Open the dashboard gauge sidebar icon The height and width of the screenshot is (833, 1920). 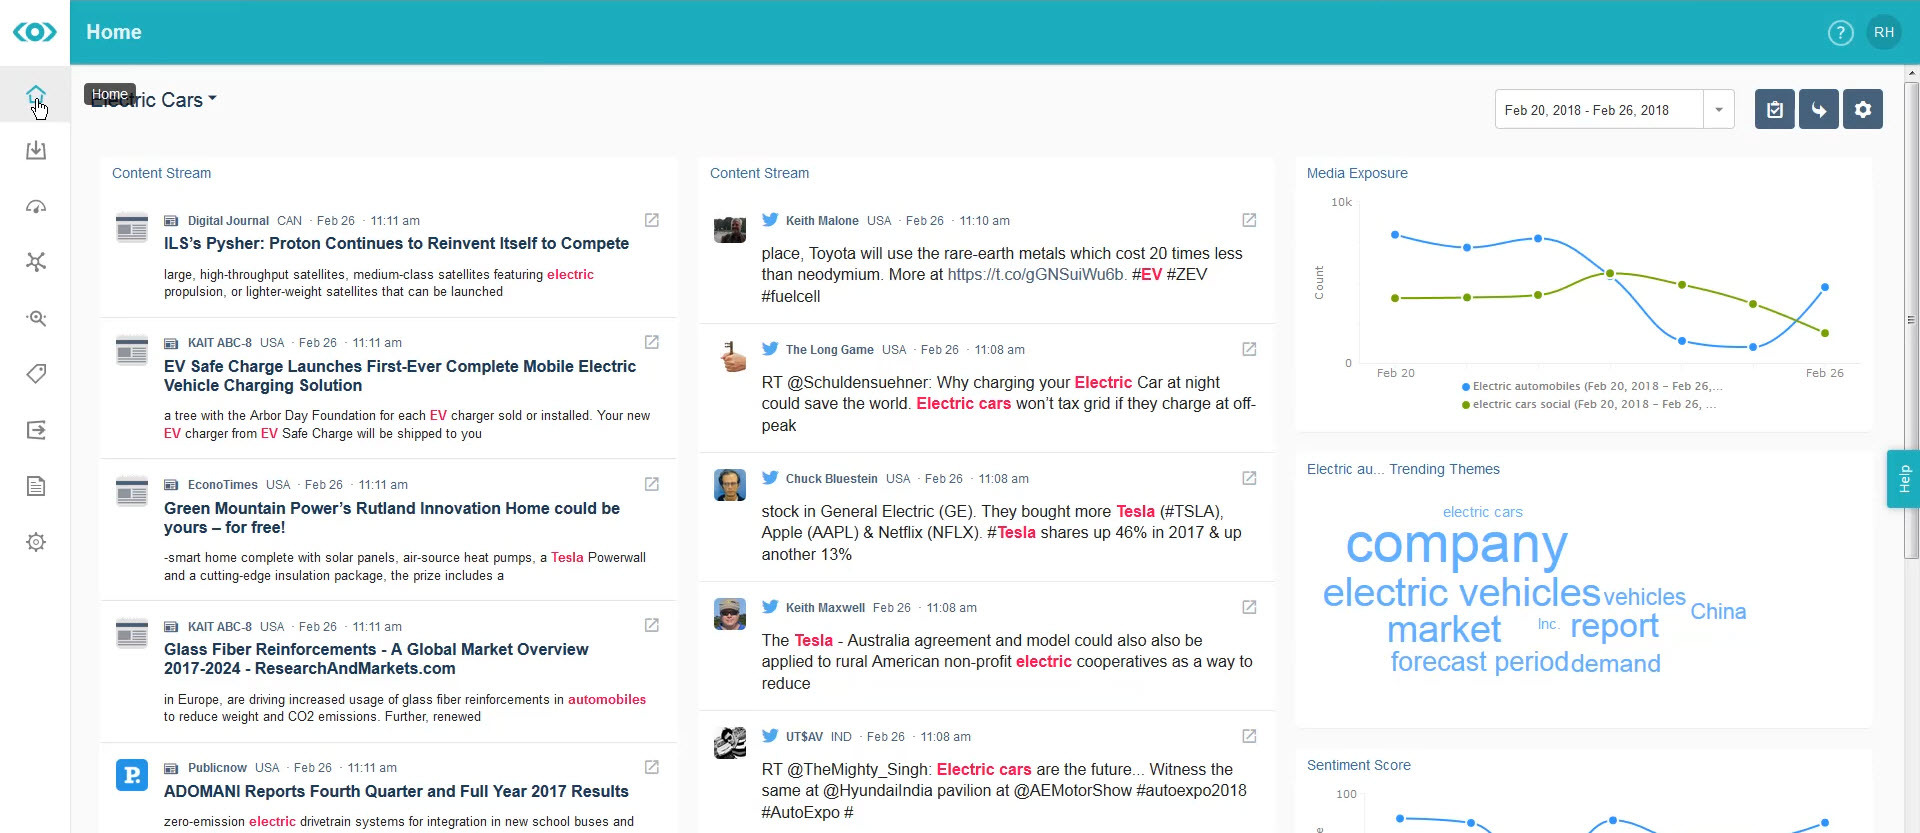click(36, 207)
